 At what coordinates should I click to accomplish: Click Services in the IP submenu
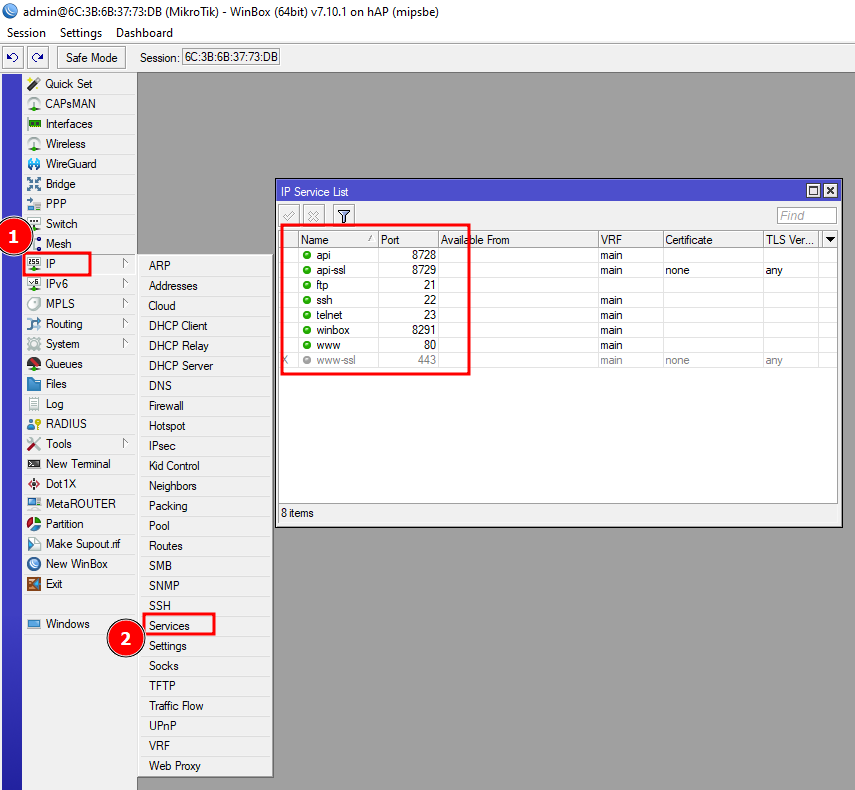(169, 626)
